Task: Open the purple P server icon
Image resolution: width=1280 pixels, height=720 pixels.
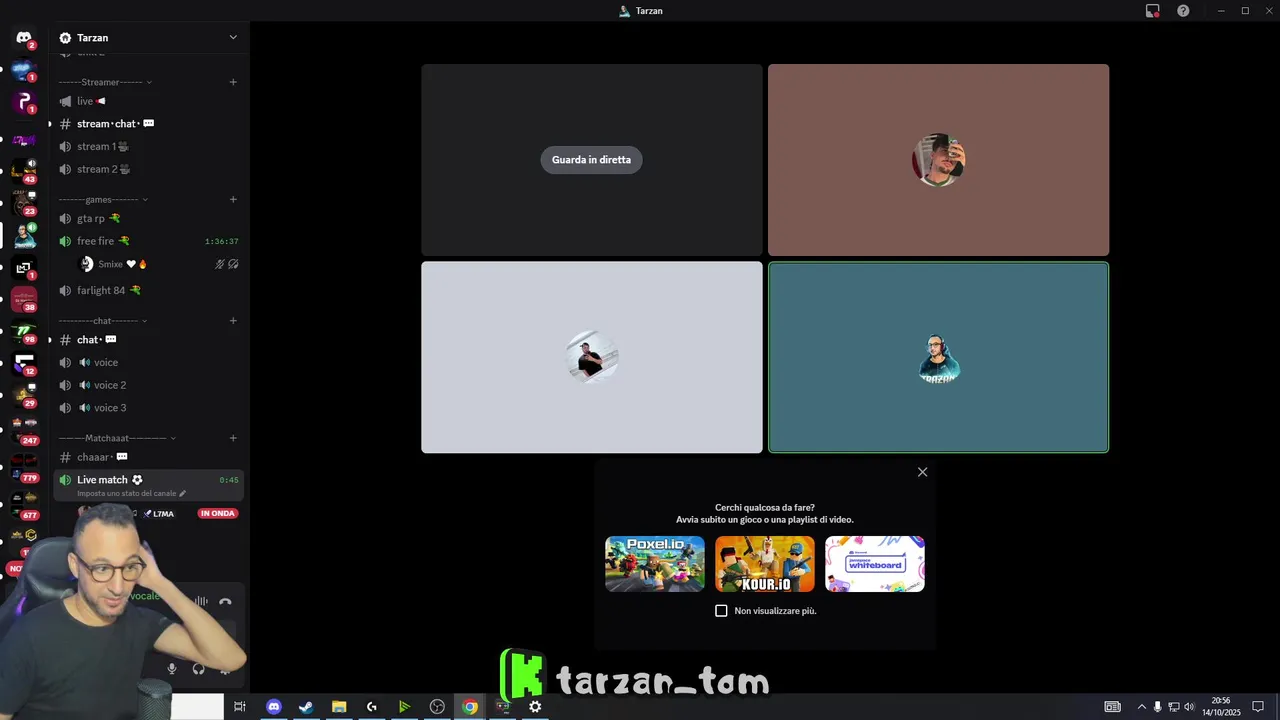Action: click(24, 102)
